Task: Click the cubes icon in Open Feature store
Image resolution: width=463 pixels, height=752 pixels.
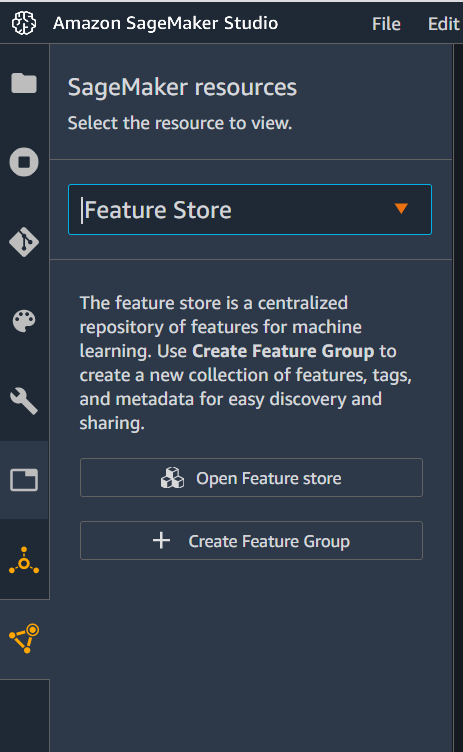Action: tap(172, 478)
